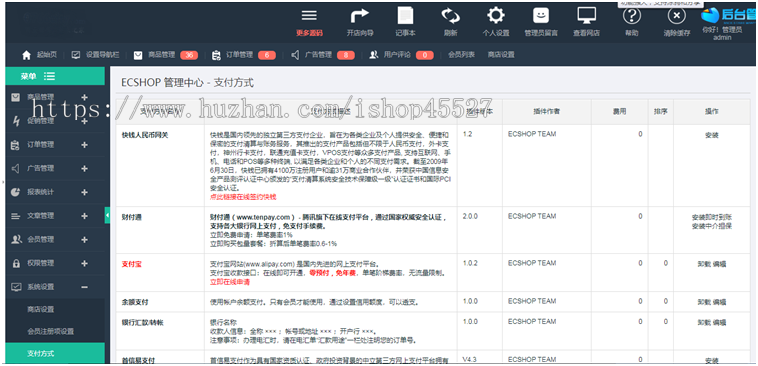Collapse sidebar with green arrow handle

[x=107, y=216]
